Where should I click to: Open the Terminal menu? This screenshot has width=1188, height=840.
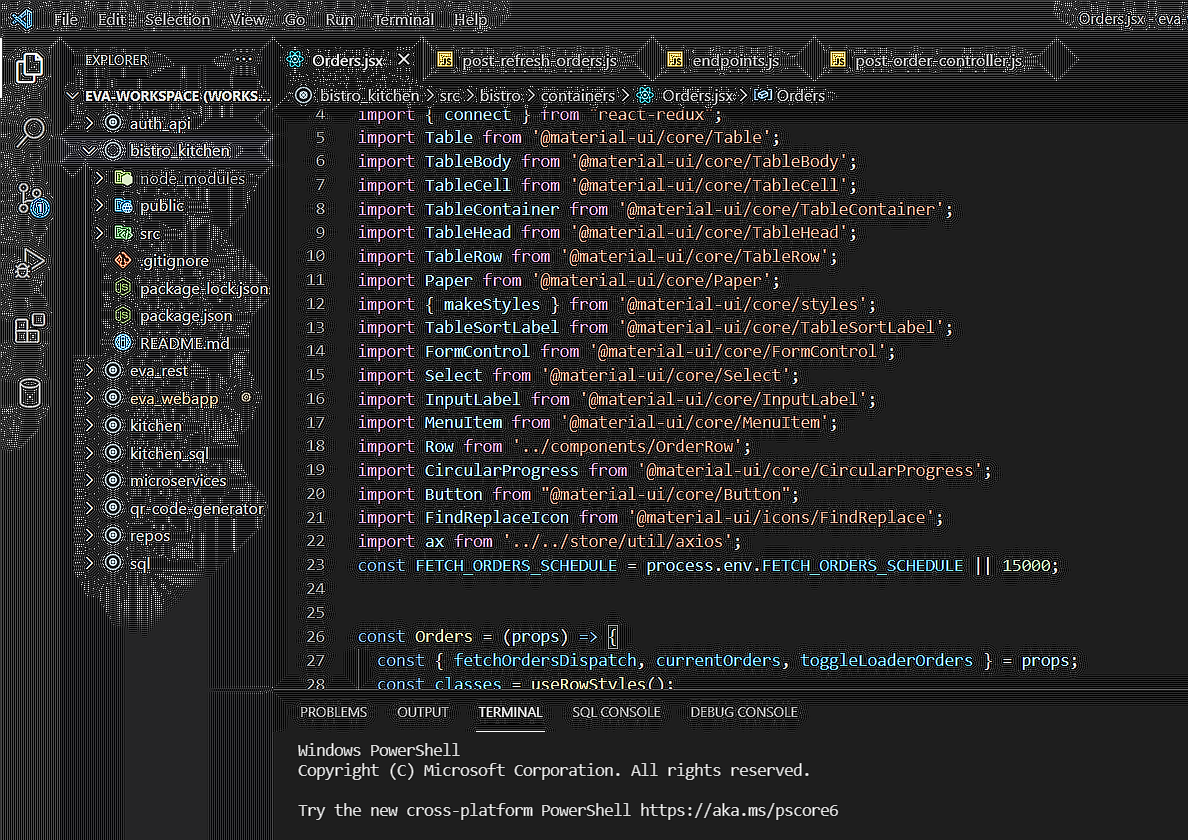(403, 18)
